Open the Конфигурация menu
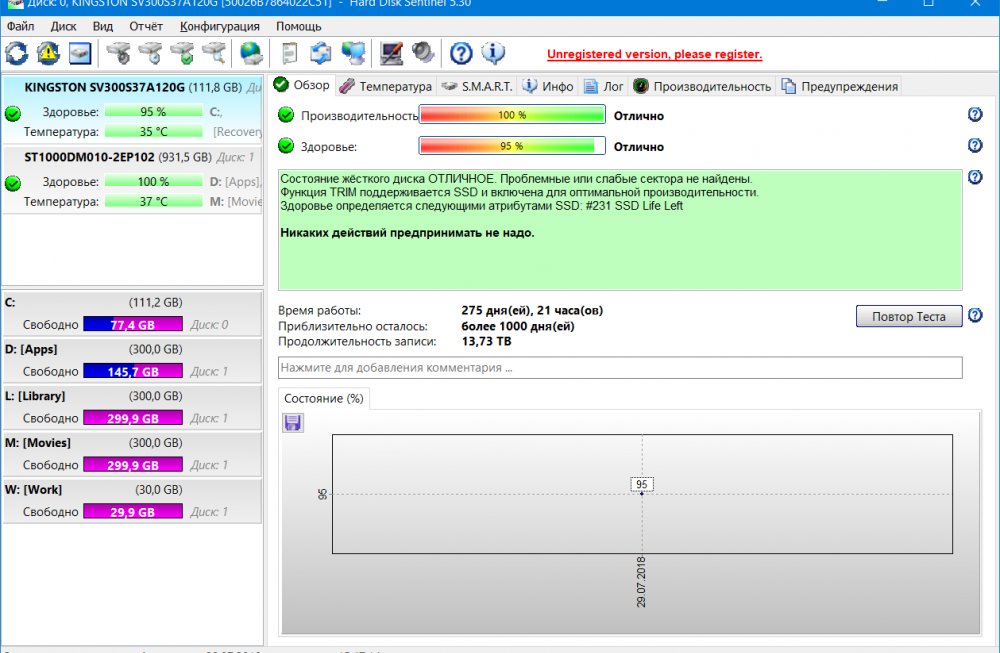This screenshot has width=1000, height=653. 219,26
